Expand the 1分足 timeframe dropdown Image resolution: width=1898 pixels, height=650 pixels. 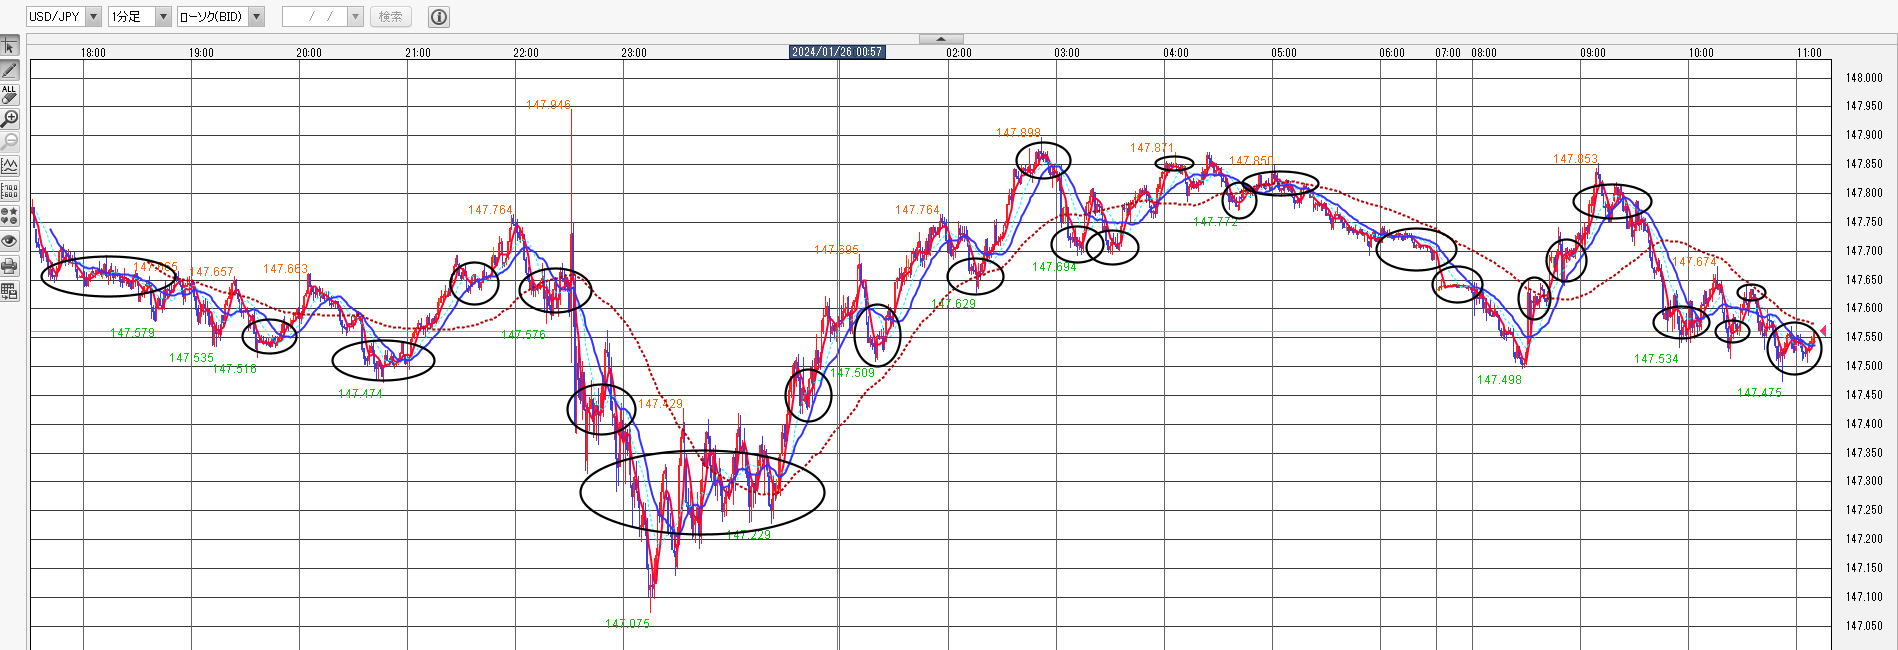[x=163, y=17]
